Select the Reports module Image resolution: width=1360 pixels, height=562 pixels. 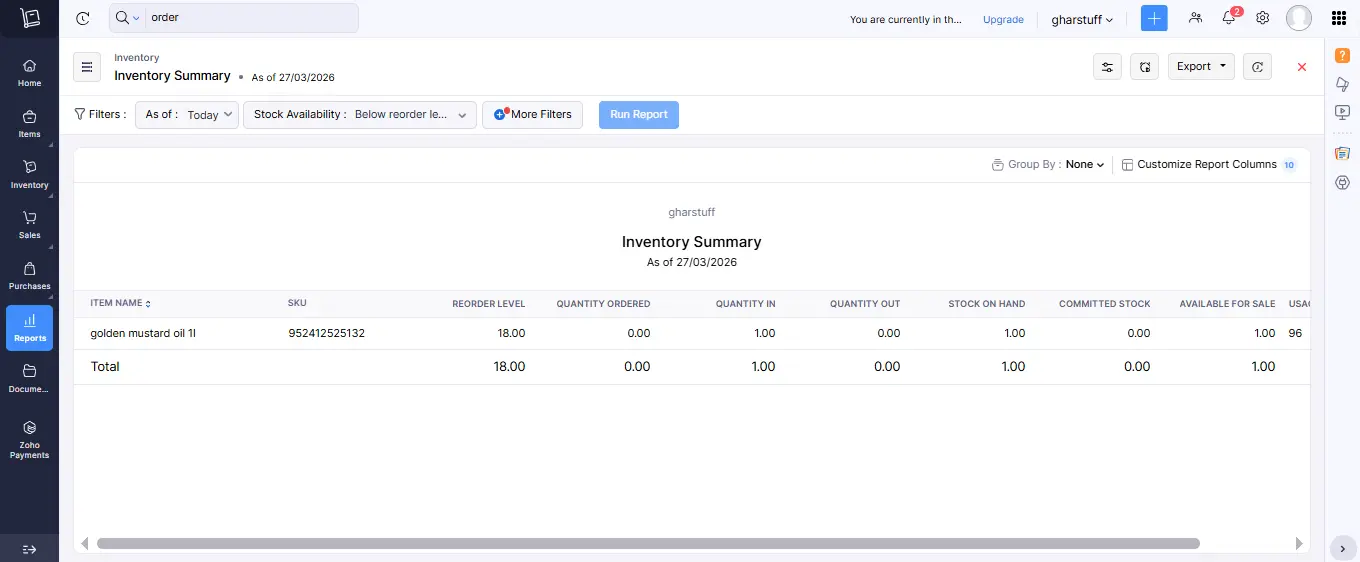pos(29,328)
